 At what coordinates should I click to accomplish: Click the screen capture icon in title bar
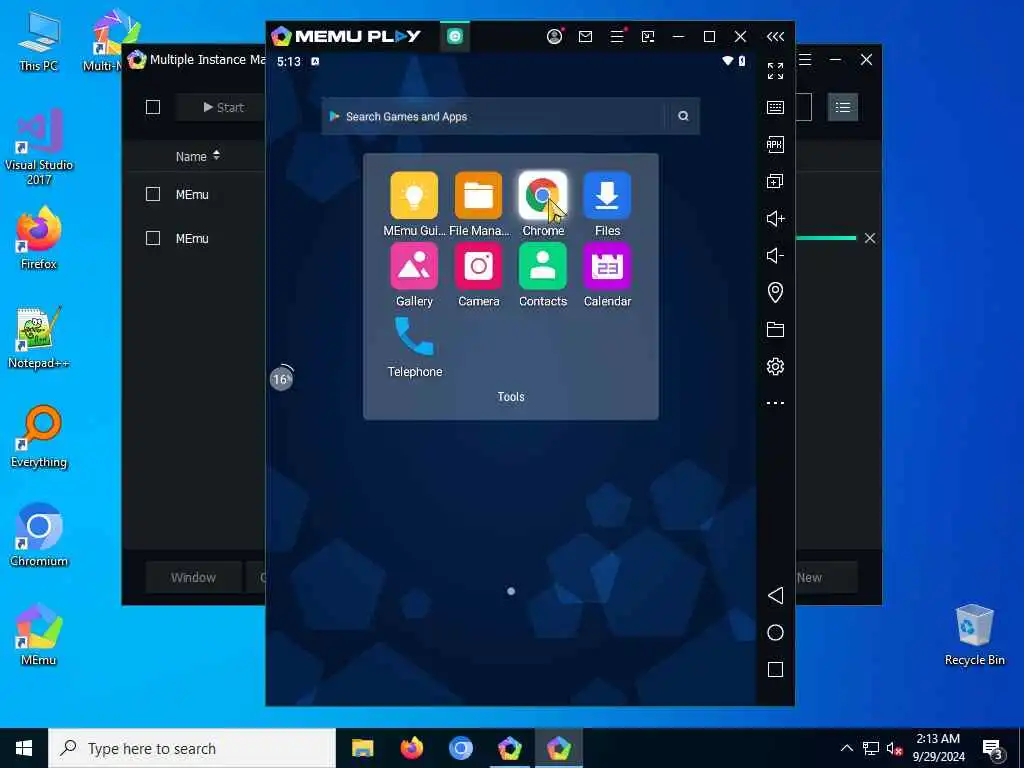click(648, 37)
